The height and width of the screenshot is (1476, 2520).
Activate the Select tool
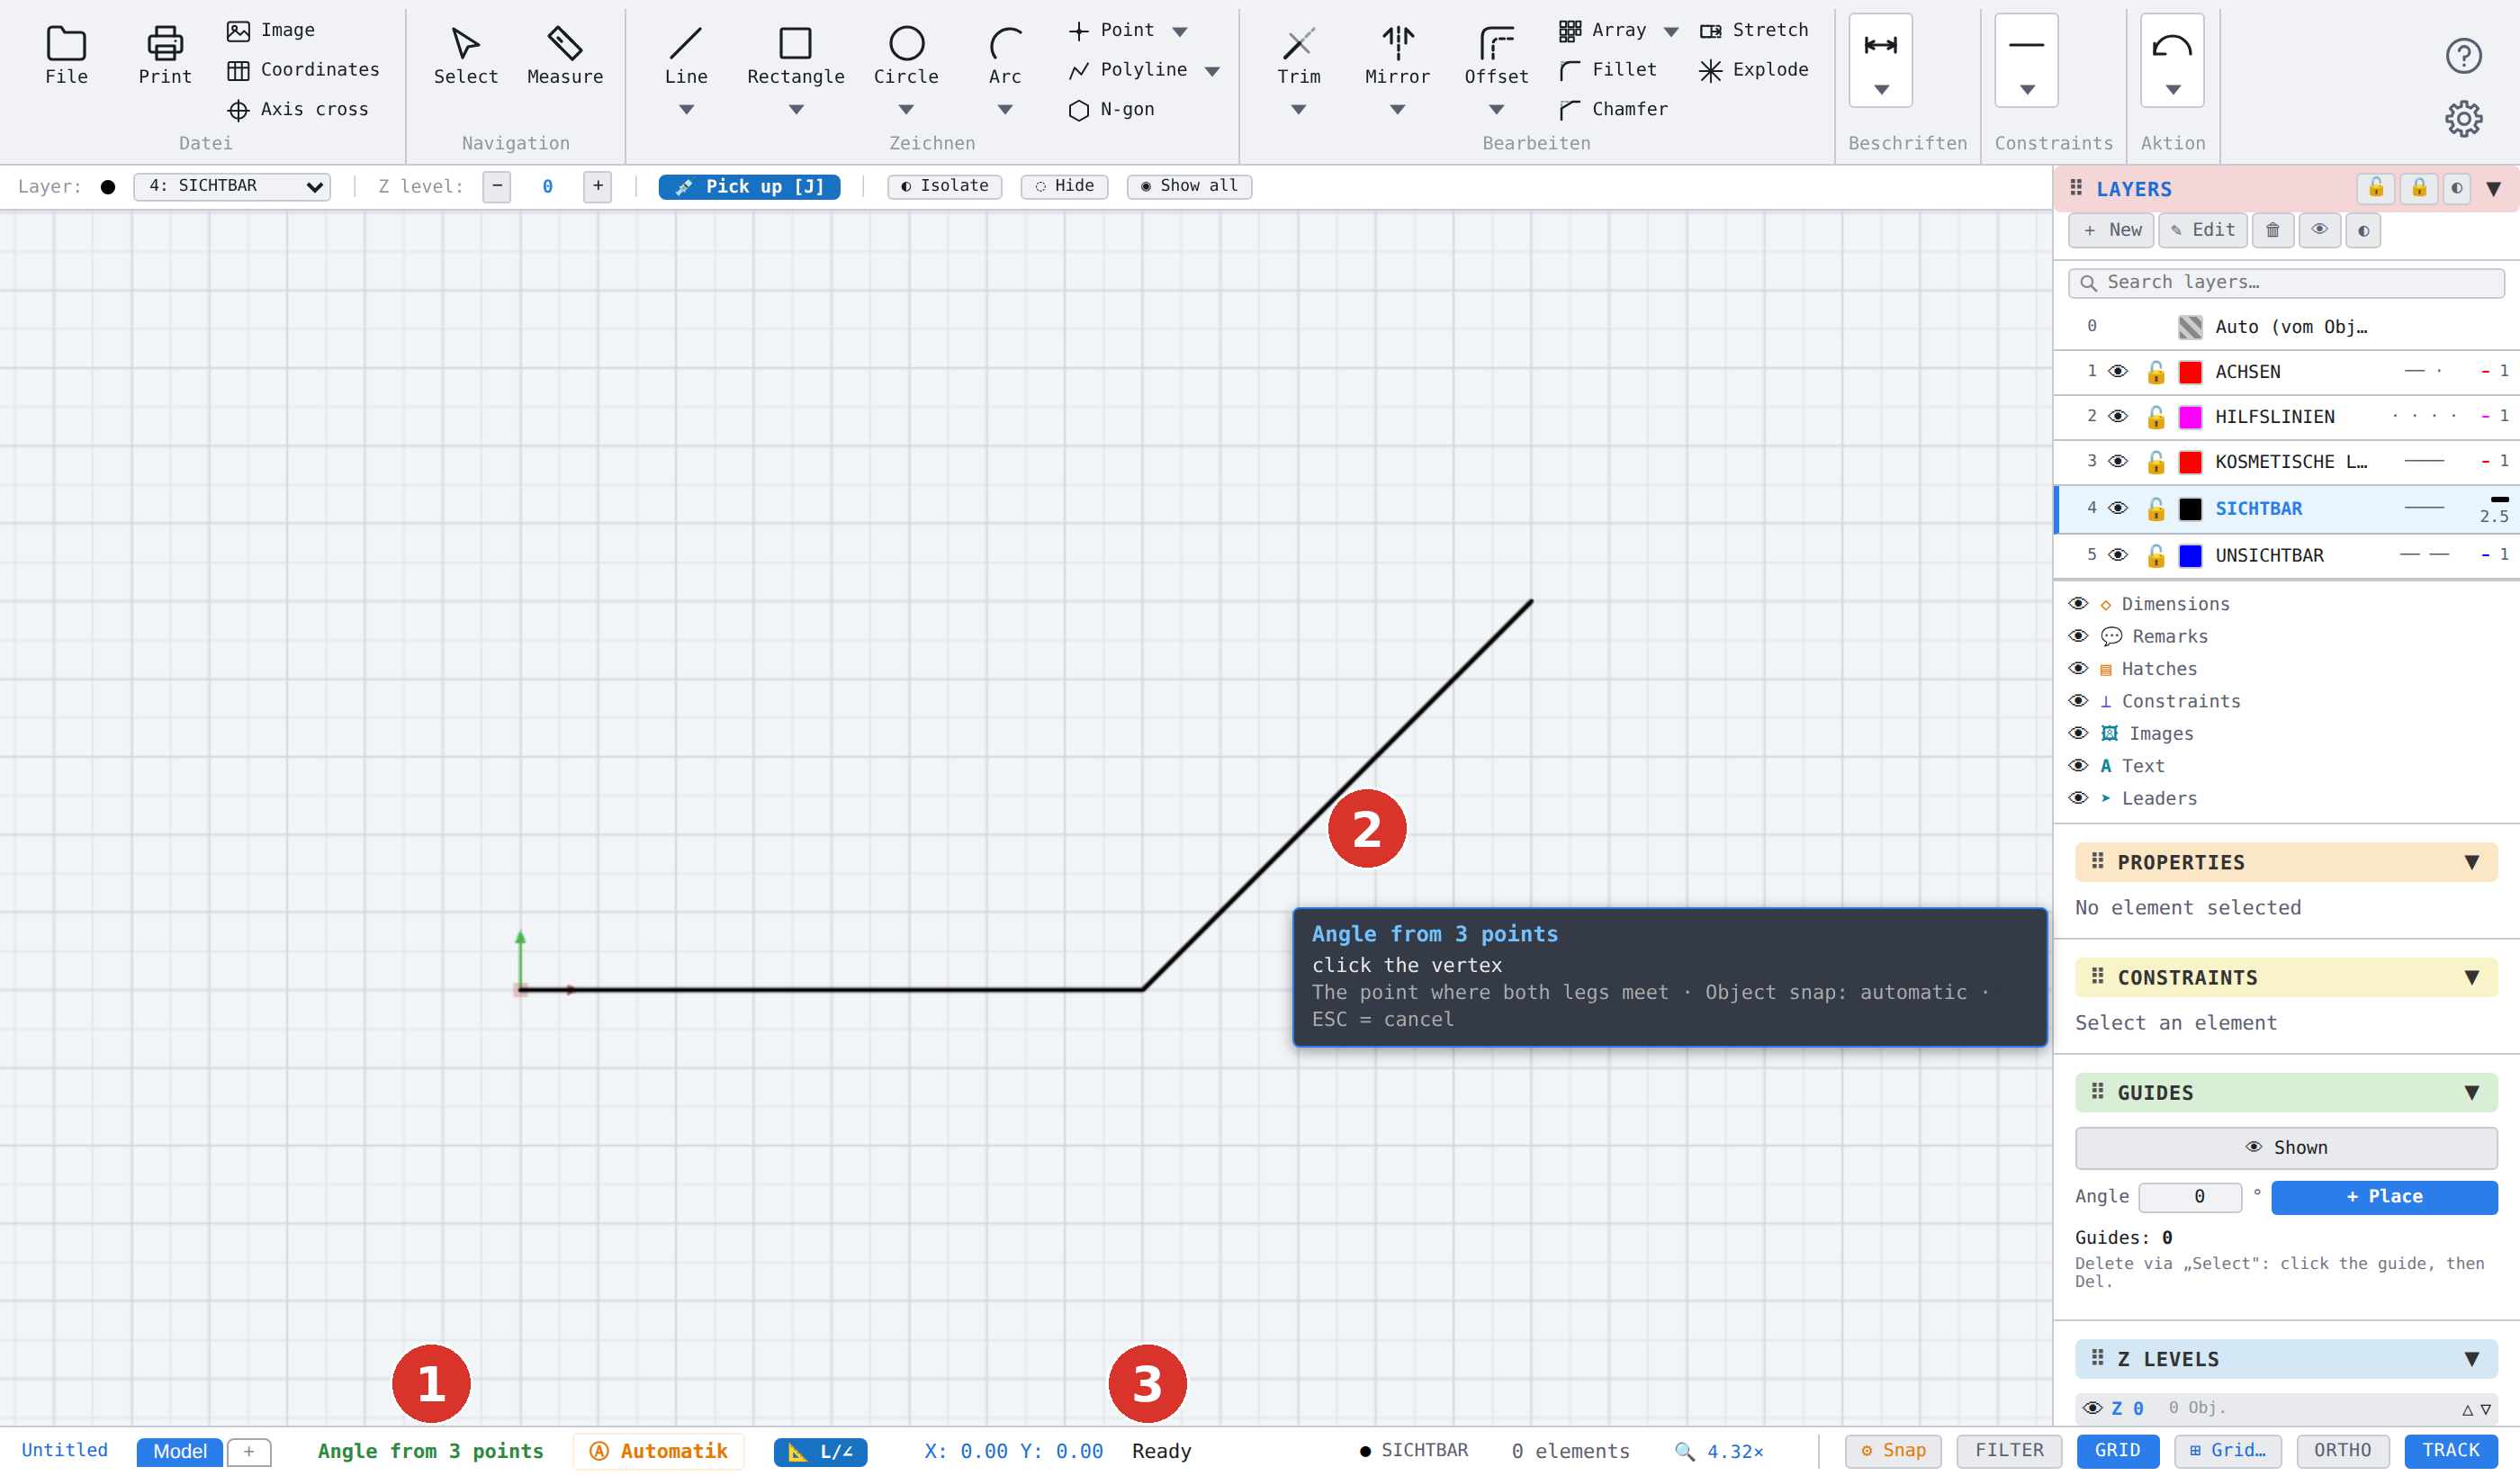coord(465,55)
